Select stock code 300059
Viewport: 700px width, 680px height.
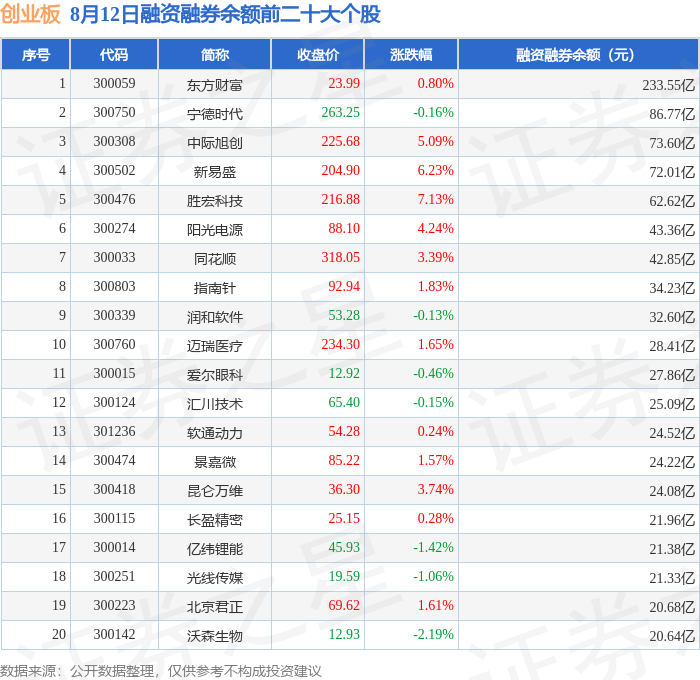point(114,83)
